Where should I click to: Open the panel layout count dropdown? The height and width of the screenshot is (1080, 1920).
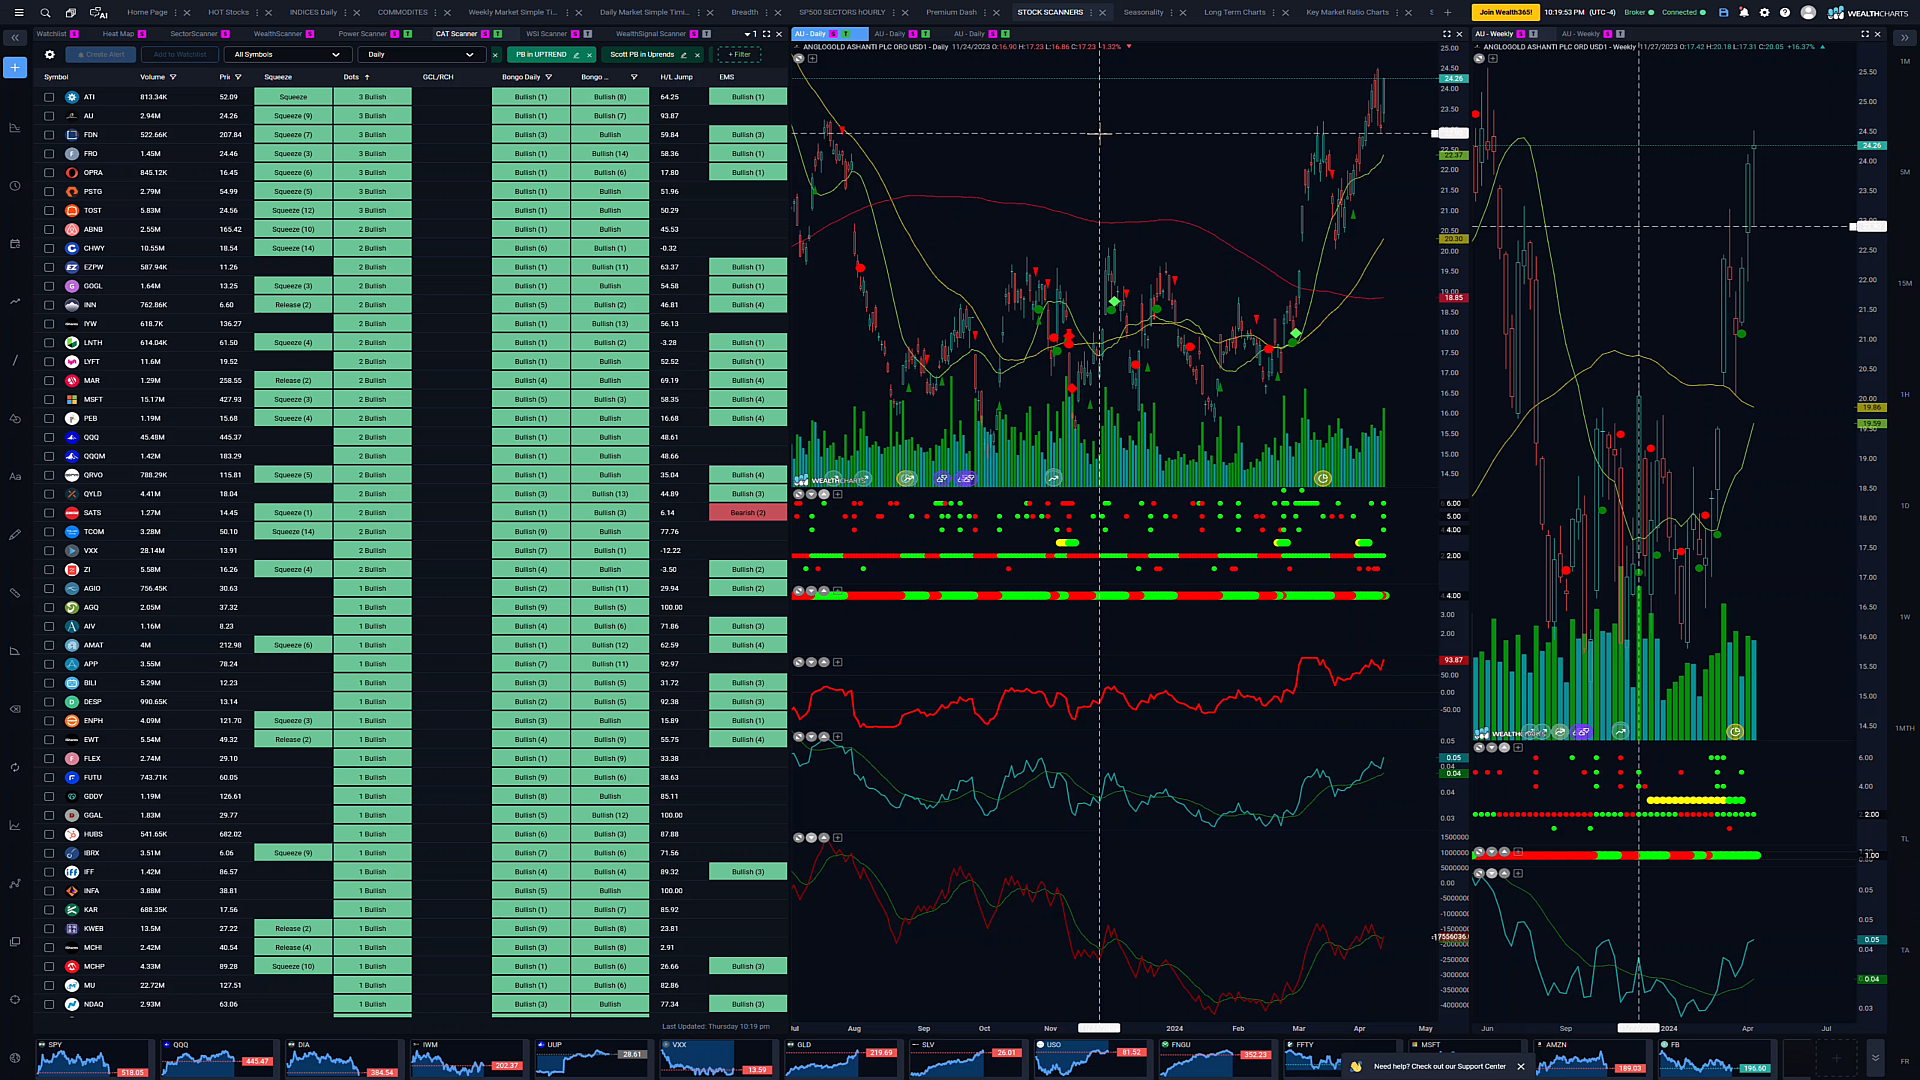click(750, 34)
